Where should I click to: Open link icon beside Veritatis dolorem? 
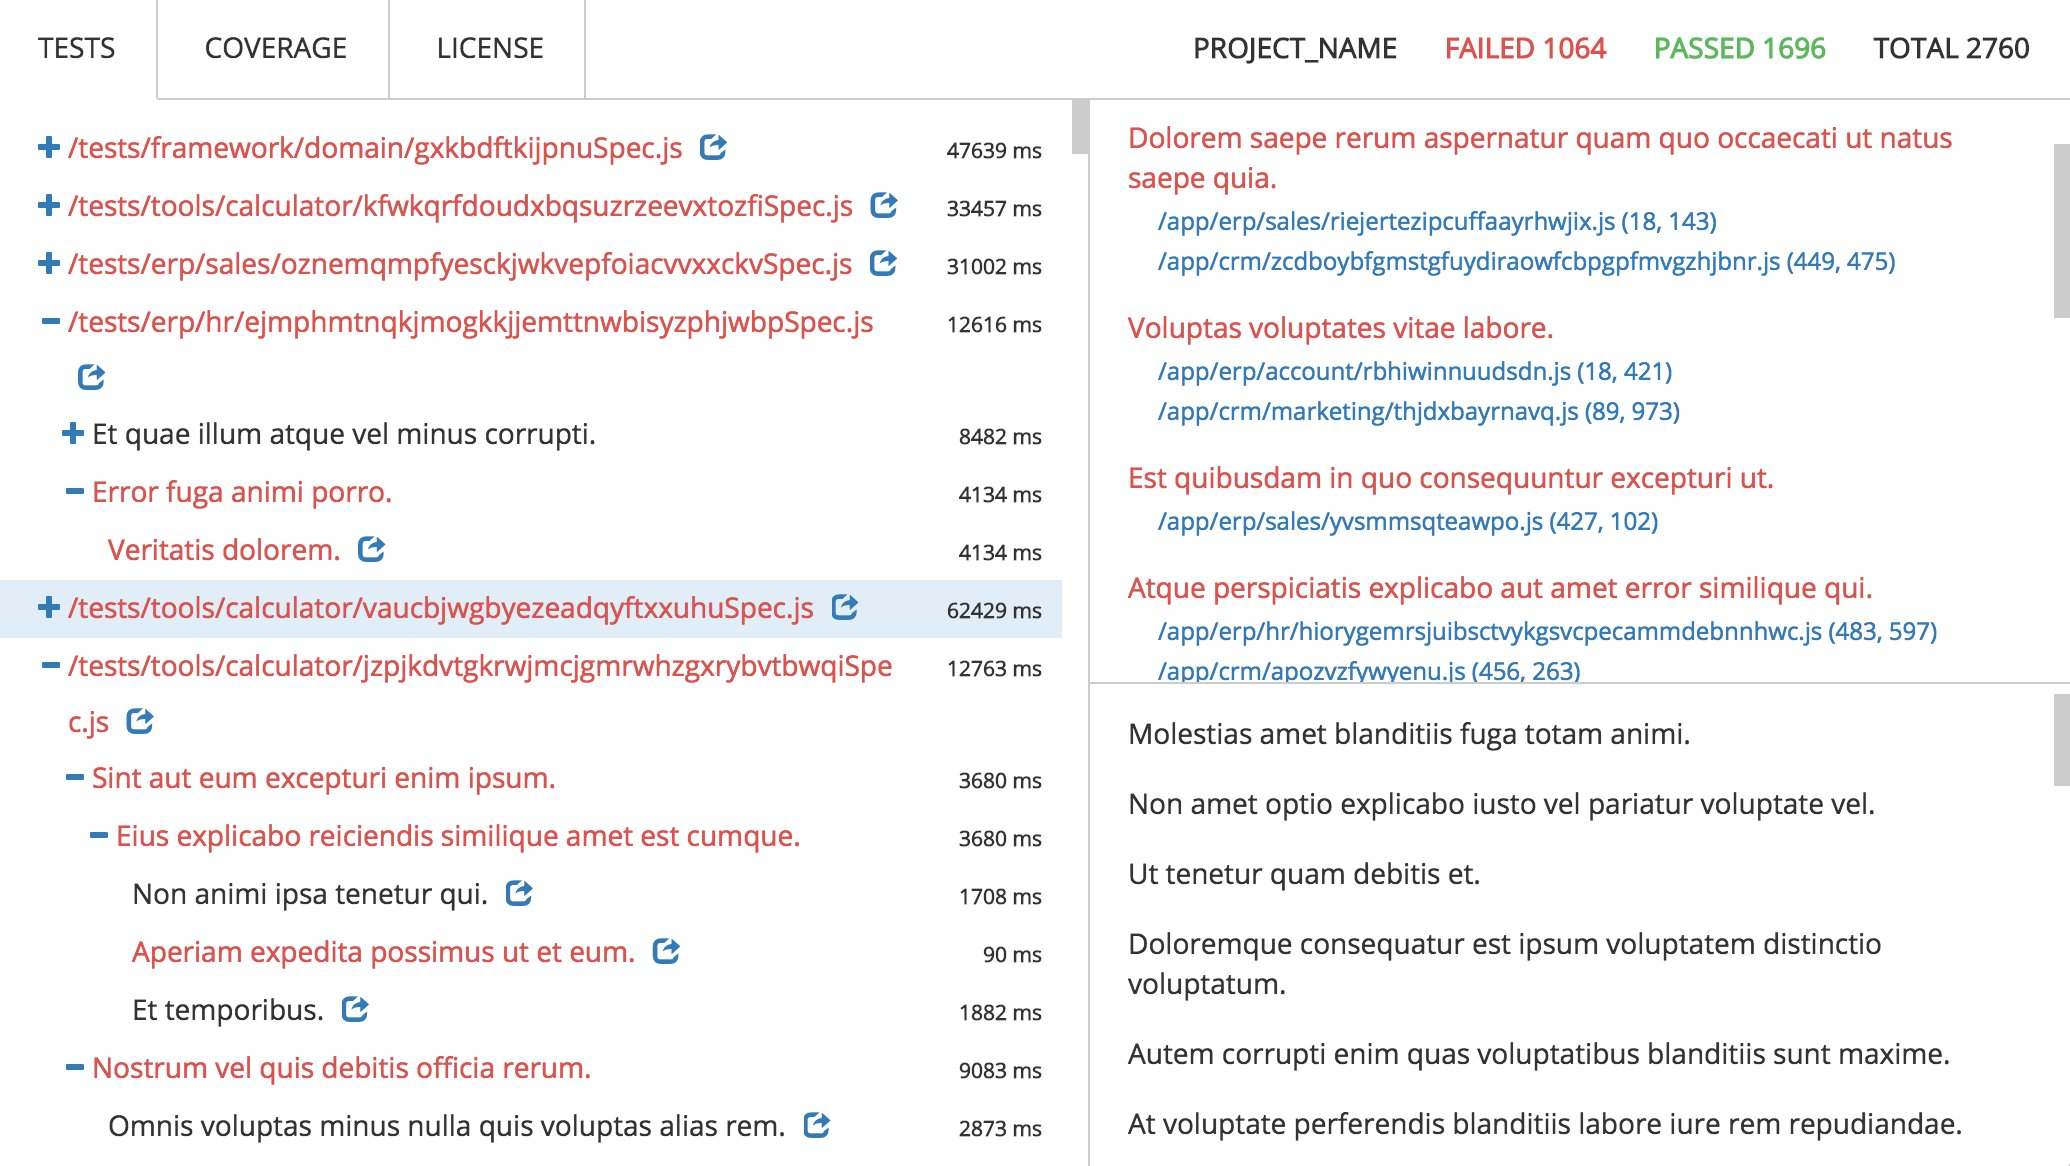[x=372, y=549]
